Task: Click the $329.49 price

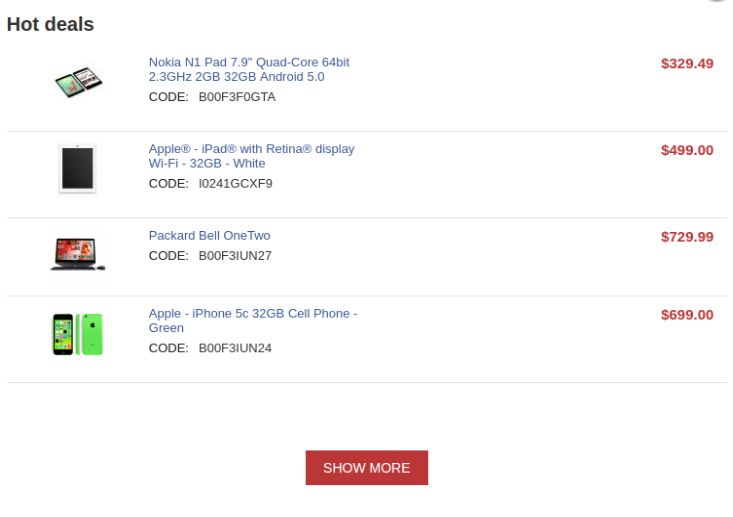Action: click(x=687, y=64)
